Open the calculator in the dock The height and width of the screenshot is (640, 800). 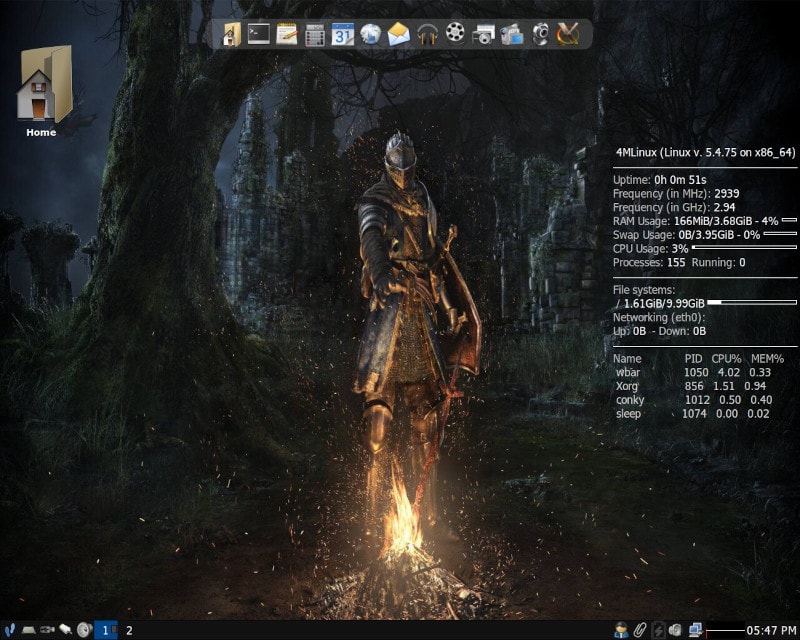(x=315, y=34)
